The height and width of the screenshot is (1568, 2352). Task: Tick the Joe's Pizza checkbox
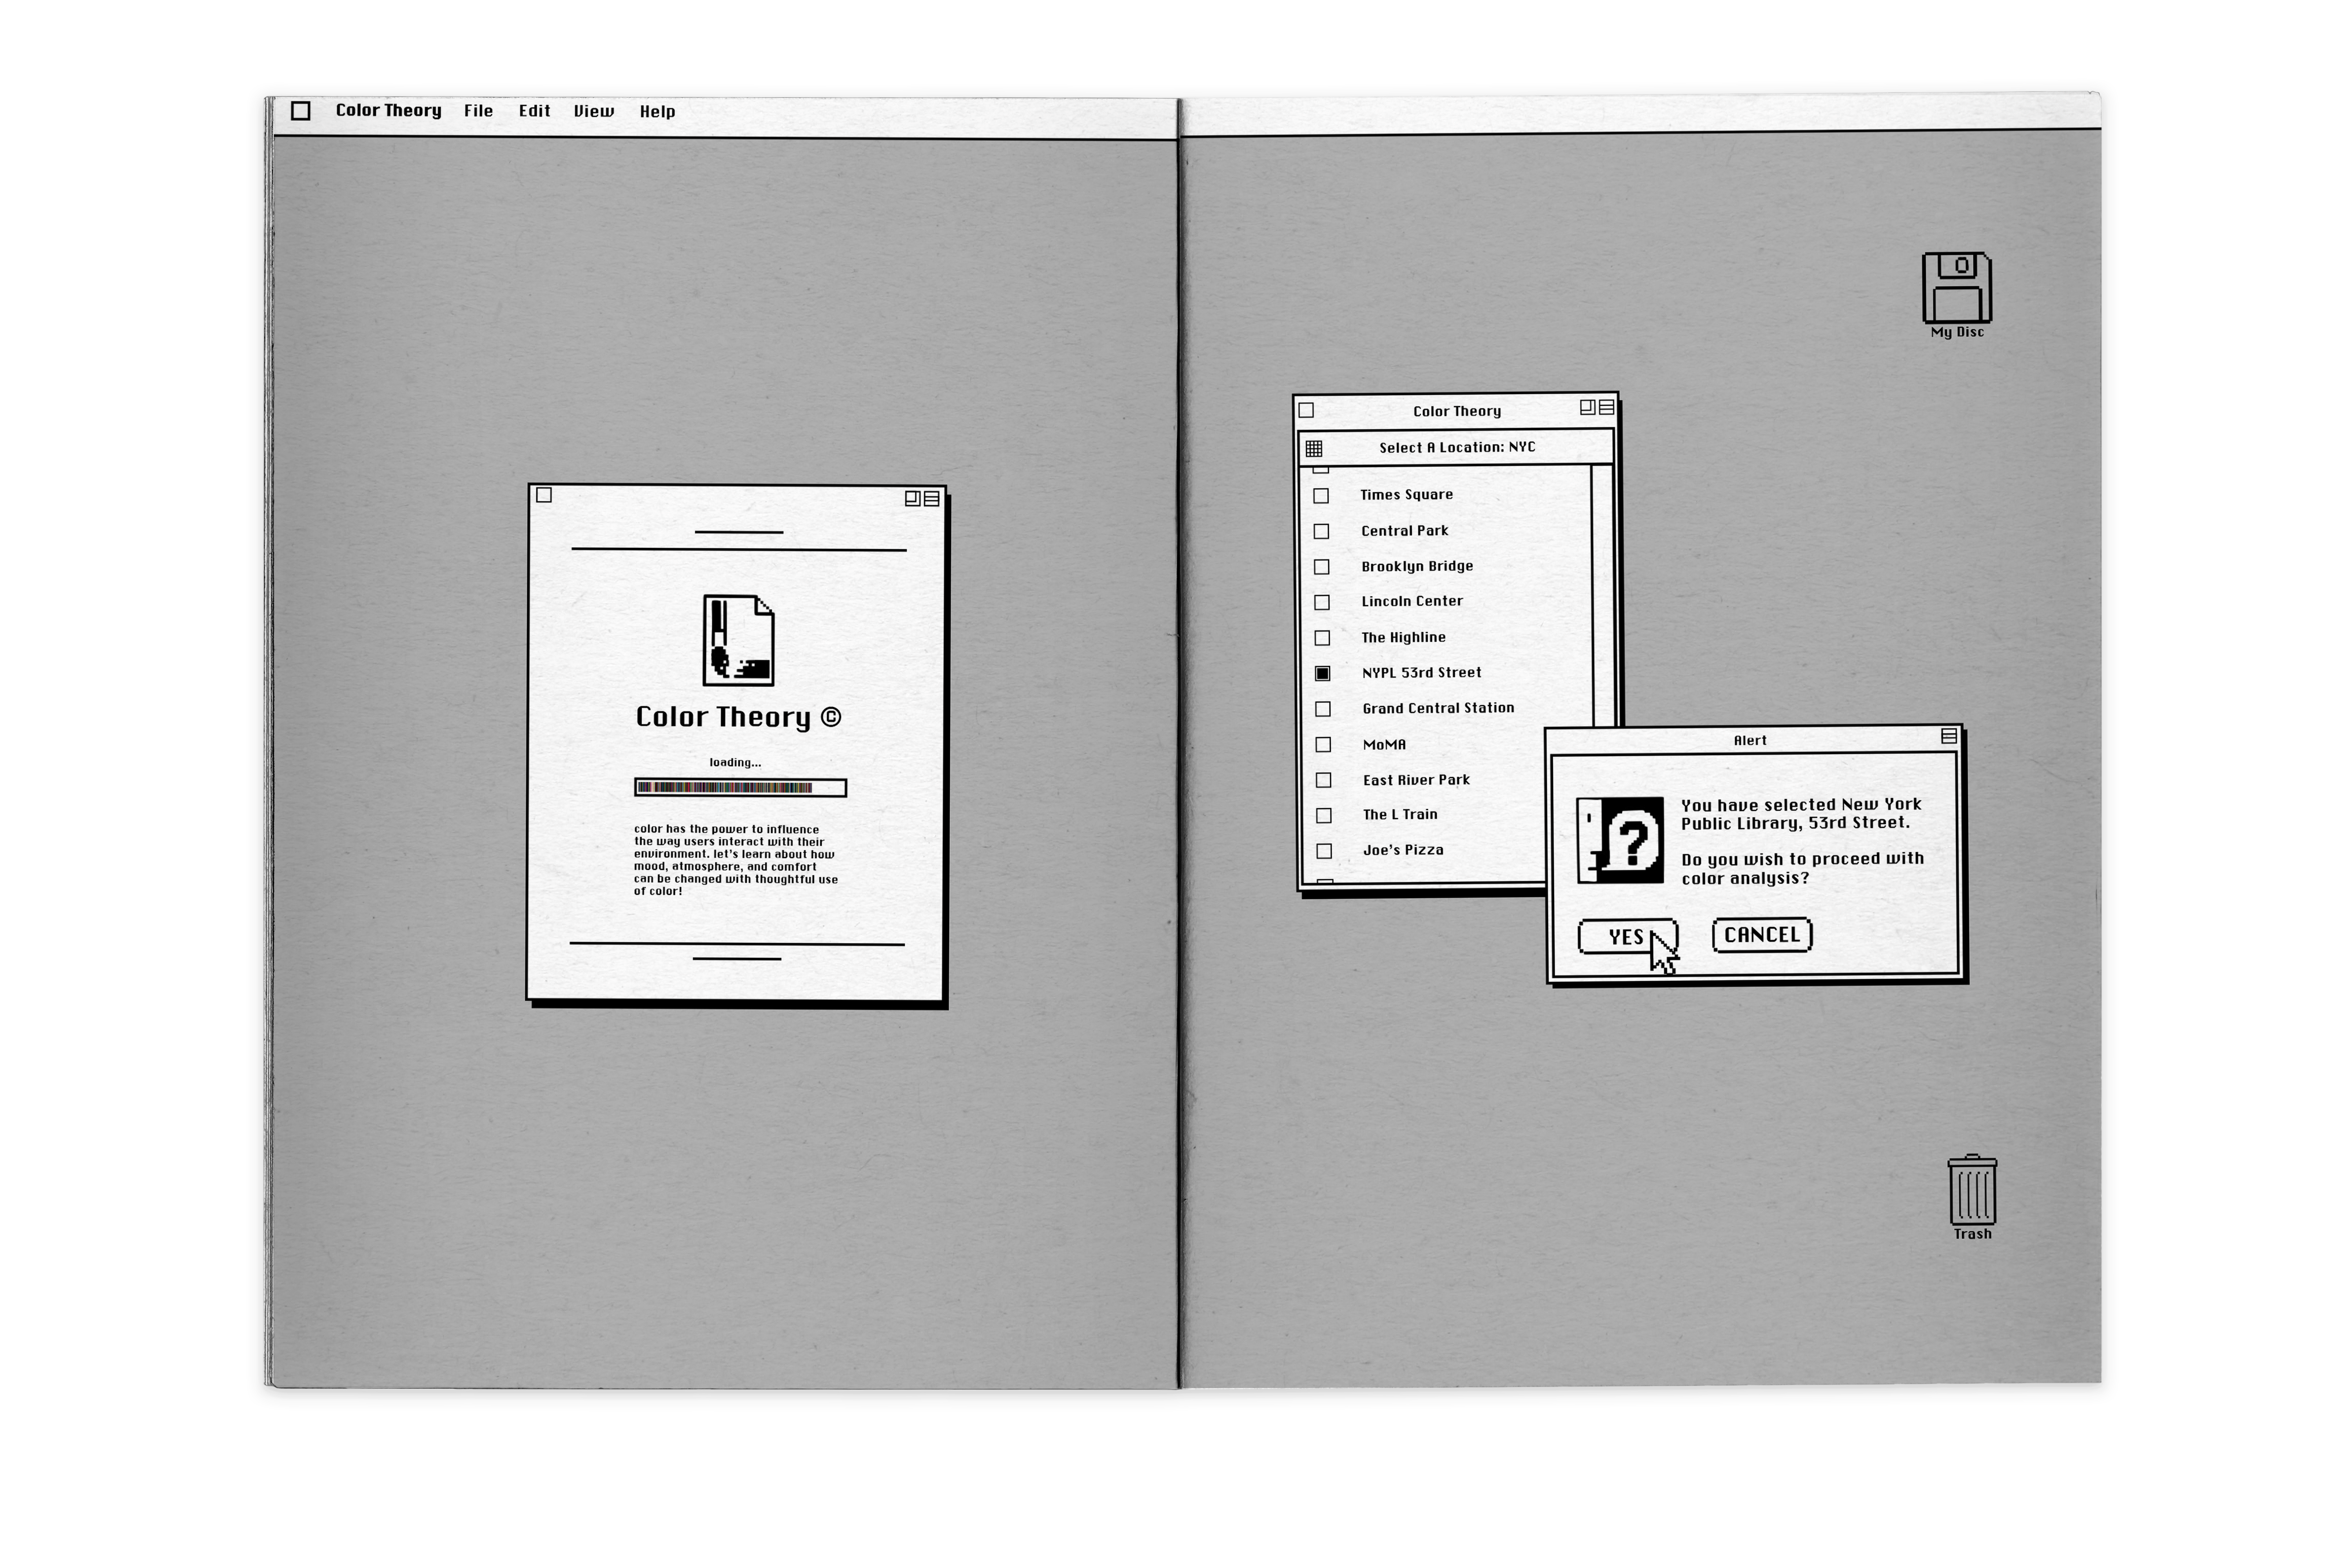1324,851
